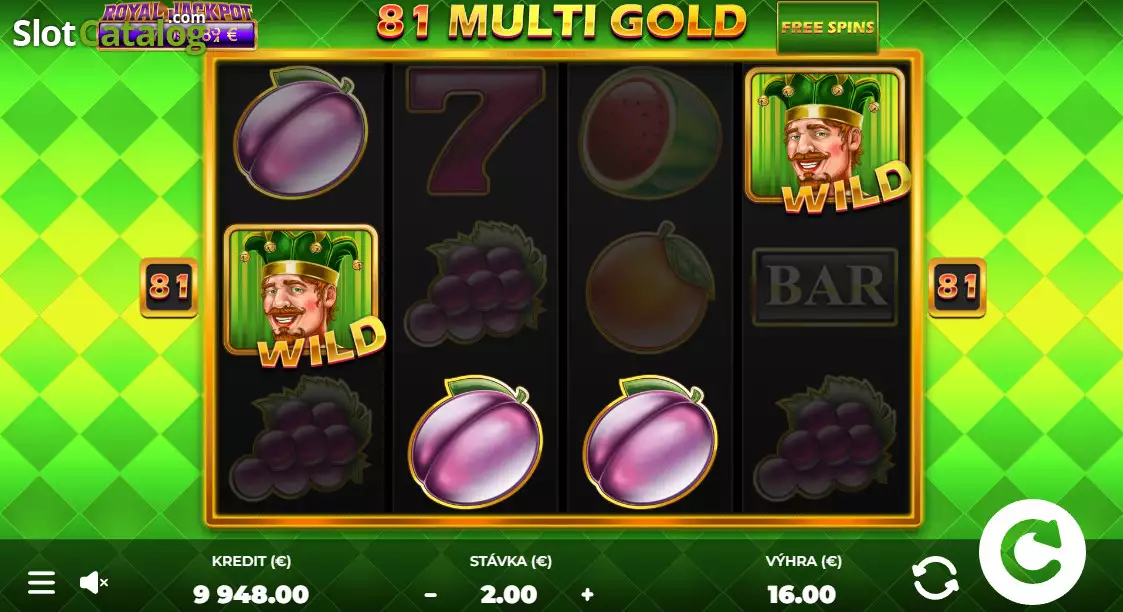Screen dimensions: 1123x612
Task: Select the left 81 ways indicator
Action: [x=169, y=288]
